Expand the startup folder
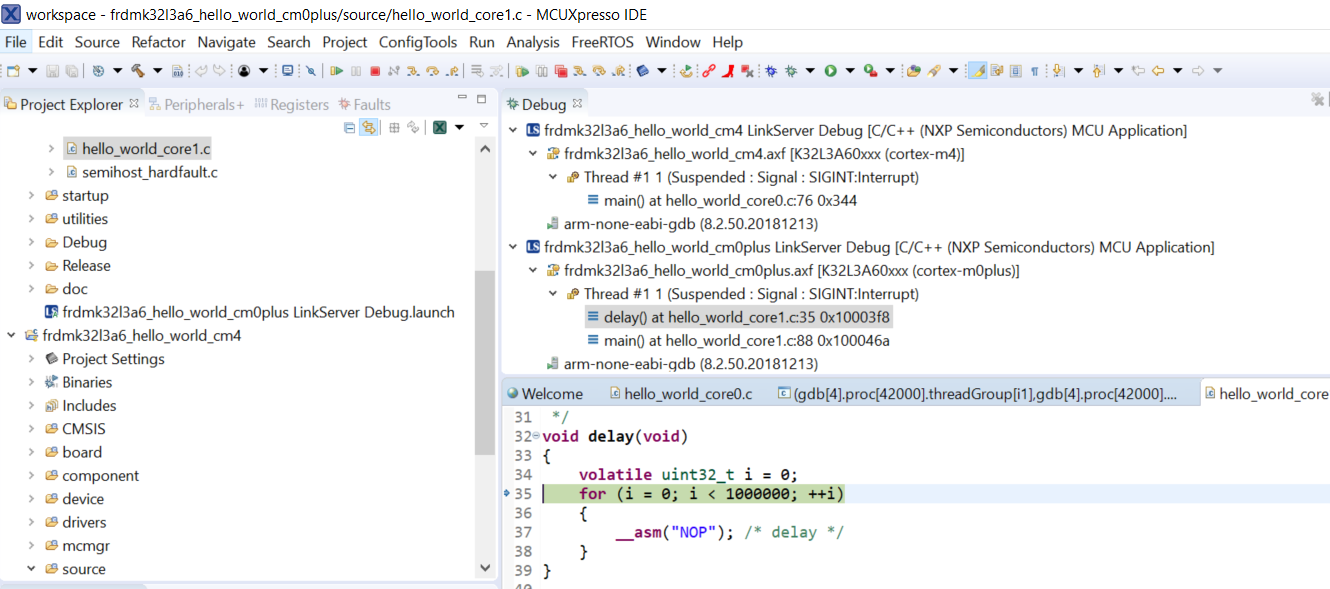This screenshot has width=1330, height=589. (x=32, y=196)
